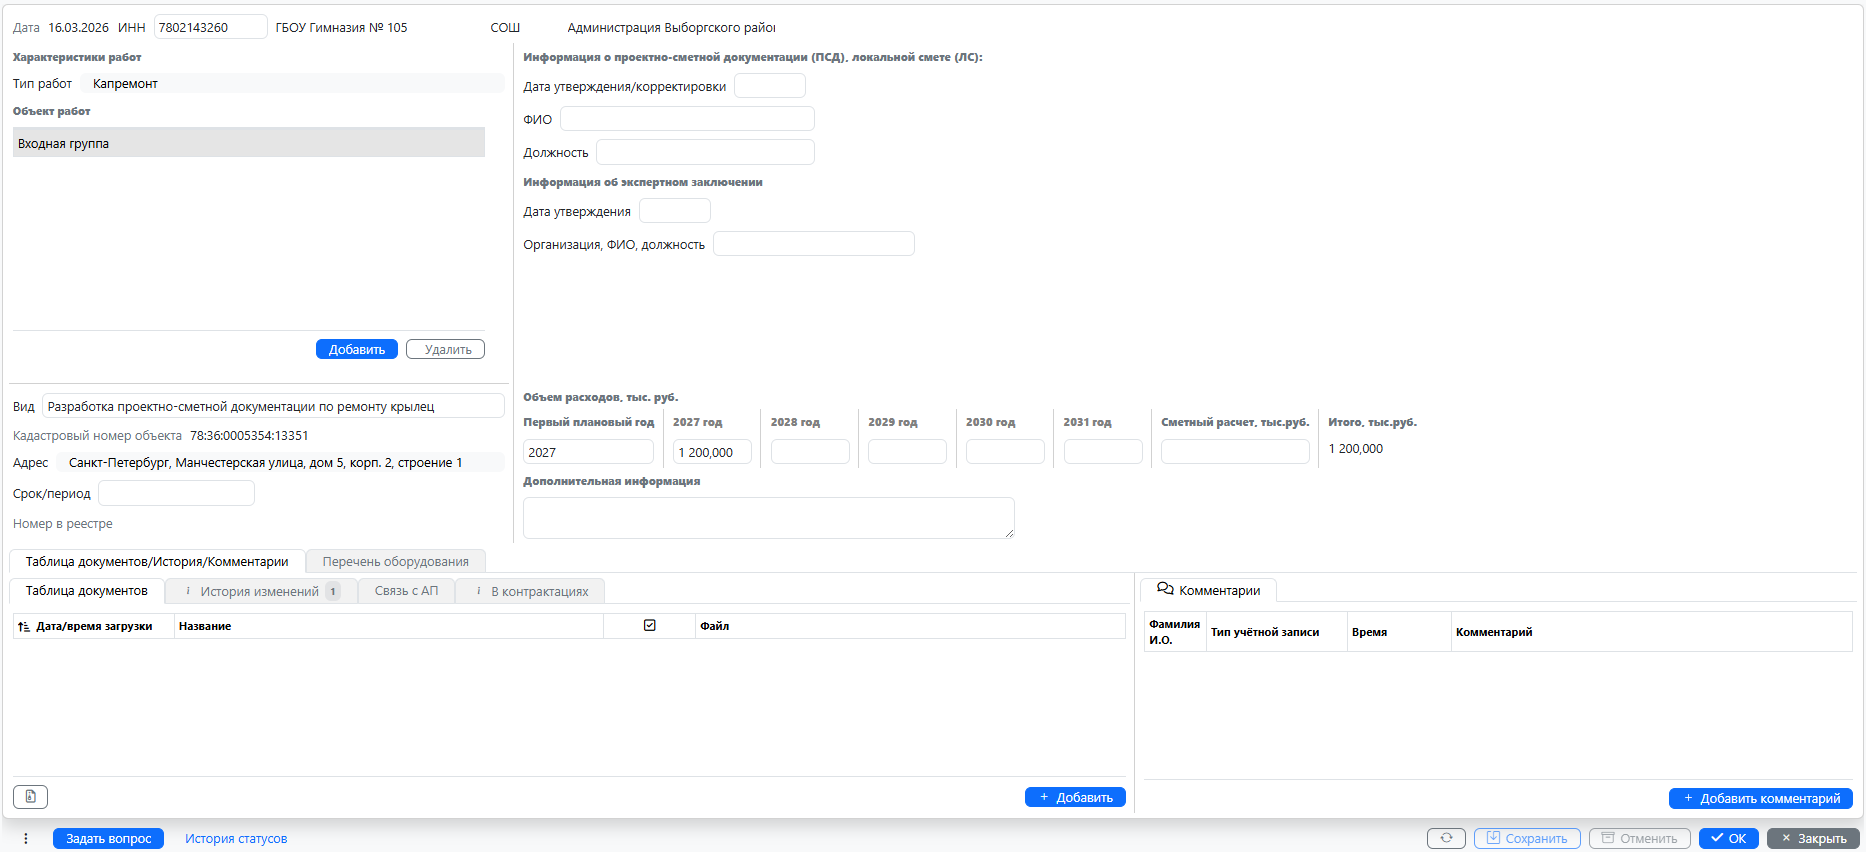
Task: Open the Адрес dropdown with Манчестерская улица
Action: coord(280,462)
